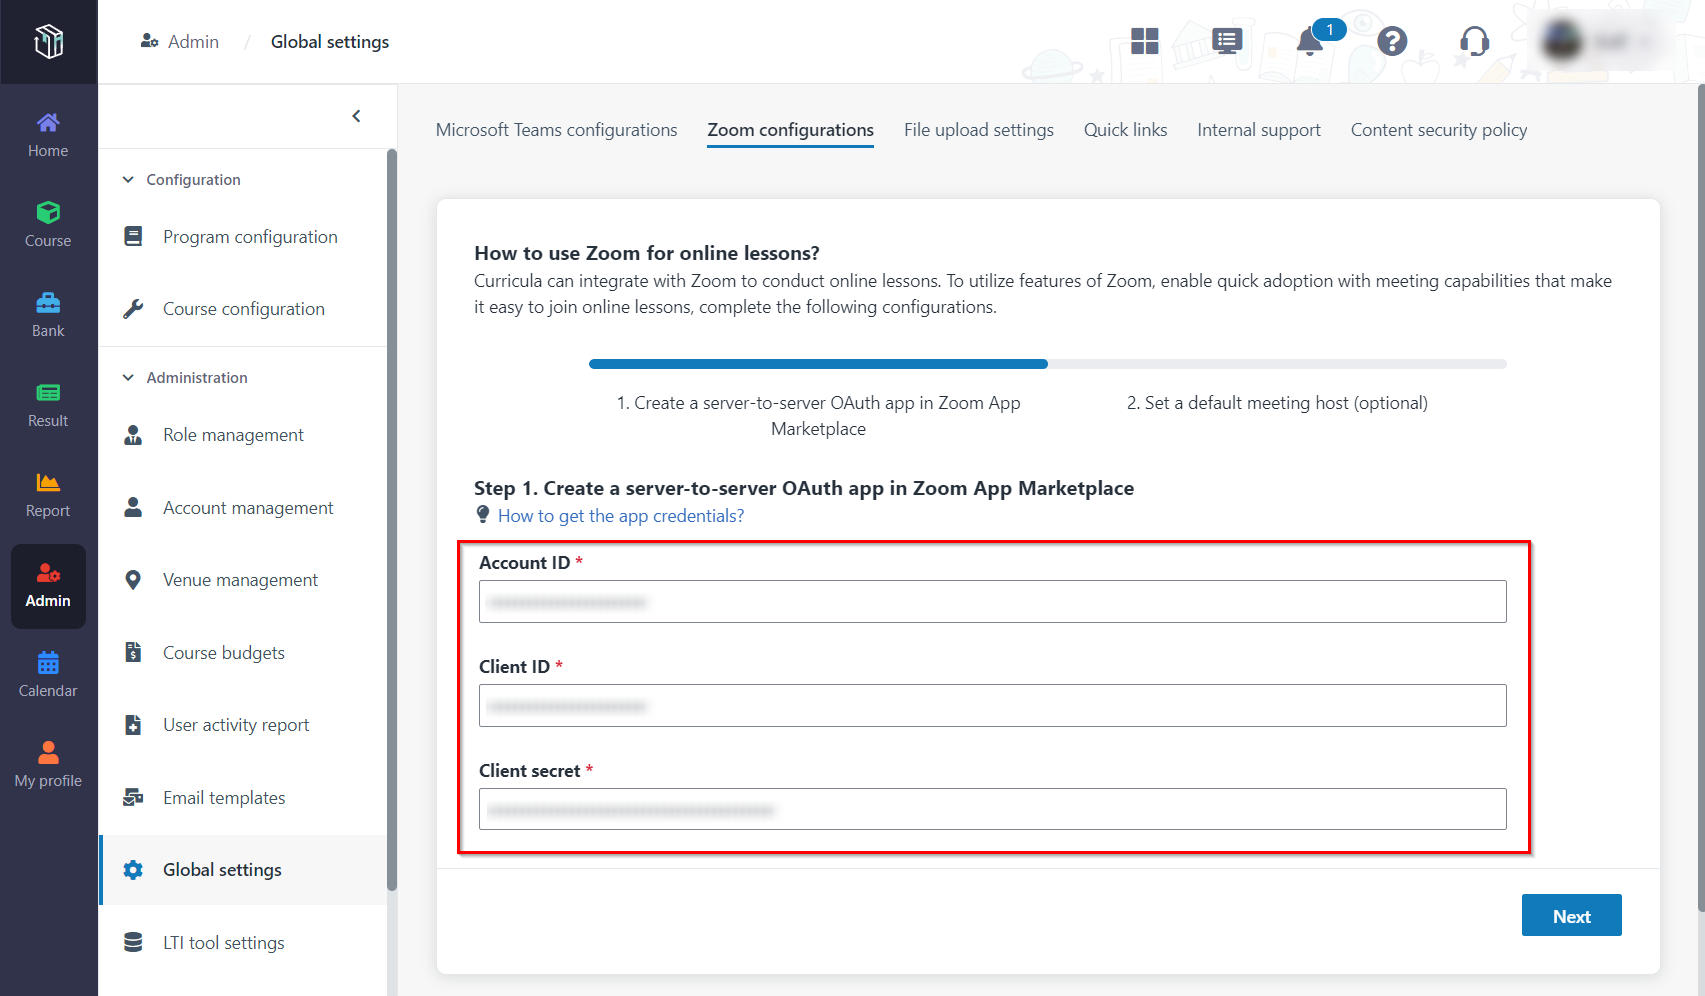Screen dimensions: 1705x996
Task: Click Global settings breadcrumb text
Action: click(330, 42)
